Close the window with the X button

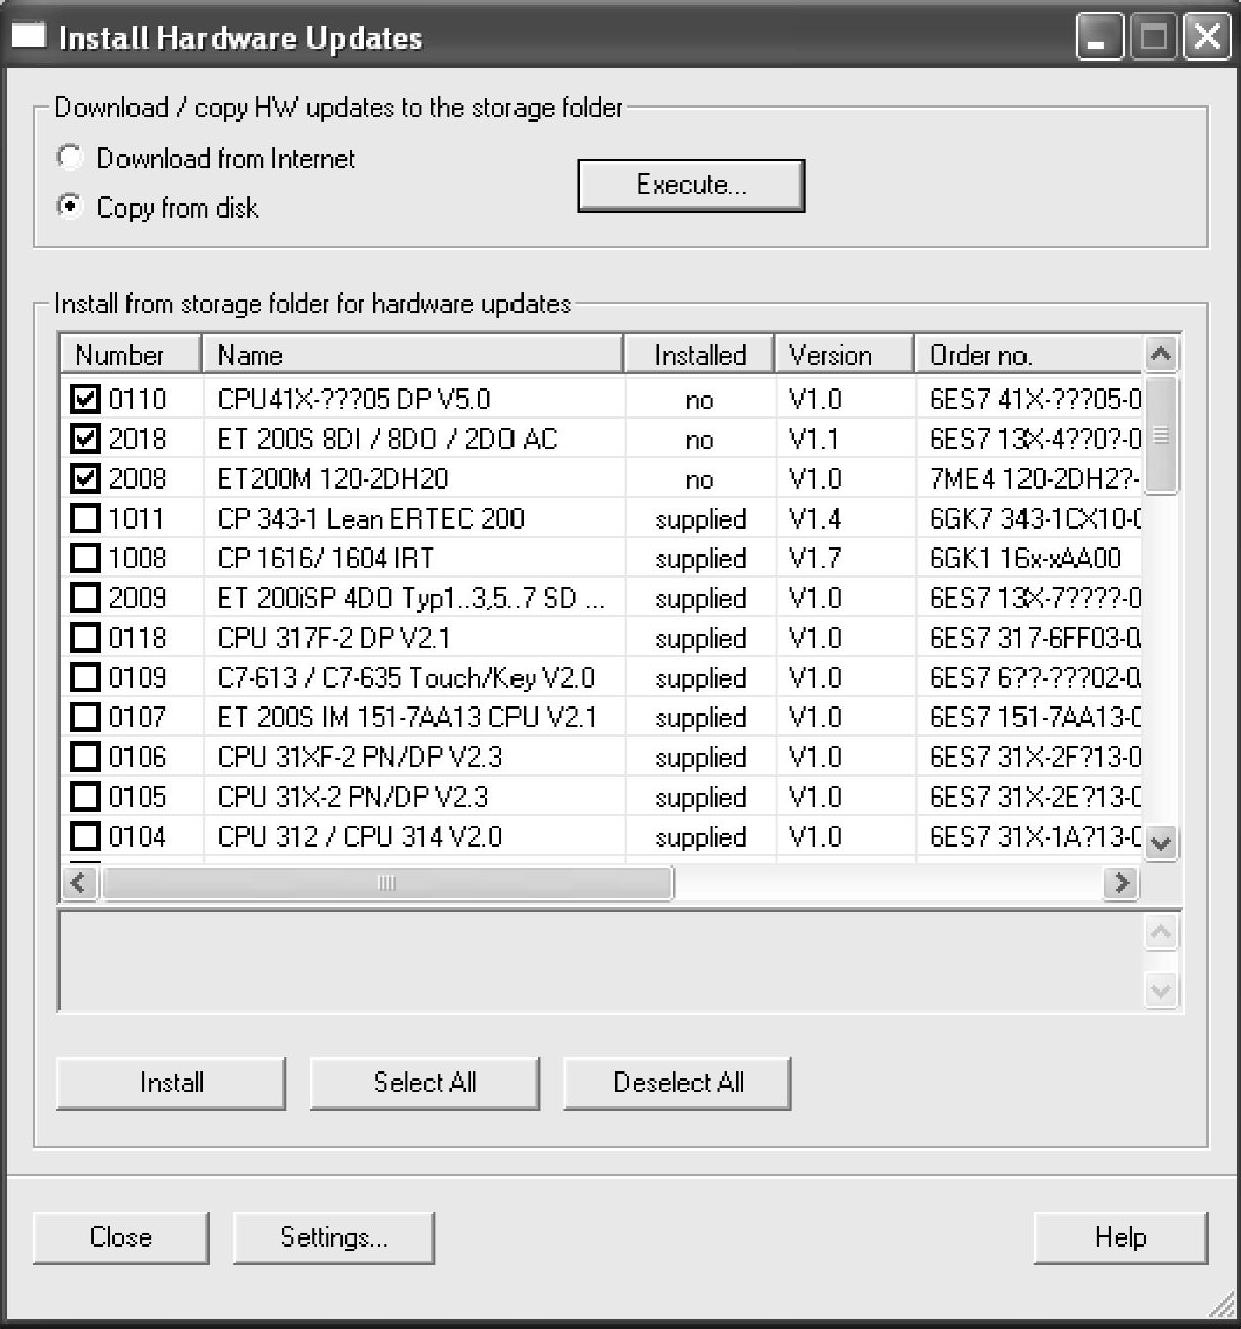coord(1207,38)
